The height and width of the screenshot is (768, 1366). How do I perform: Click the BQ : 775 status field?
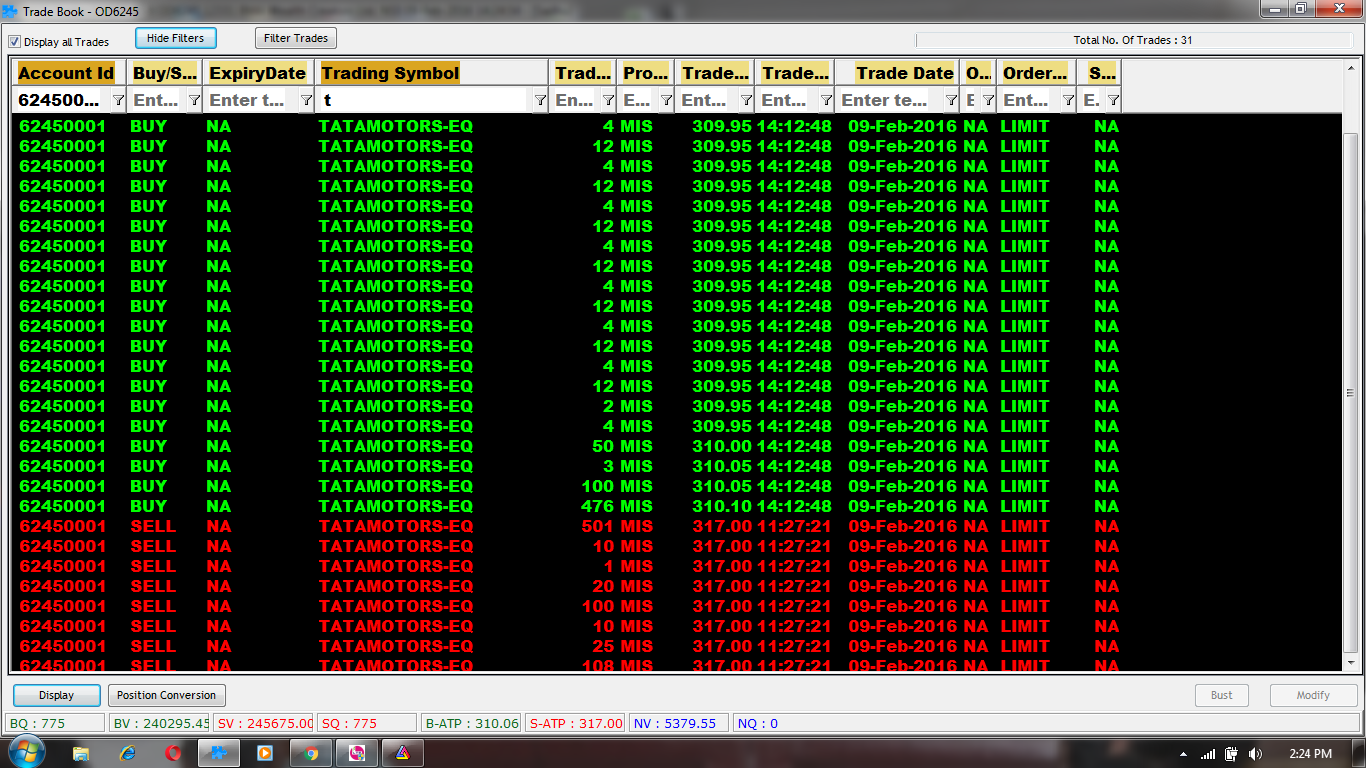(55, 723)
